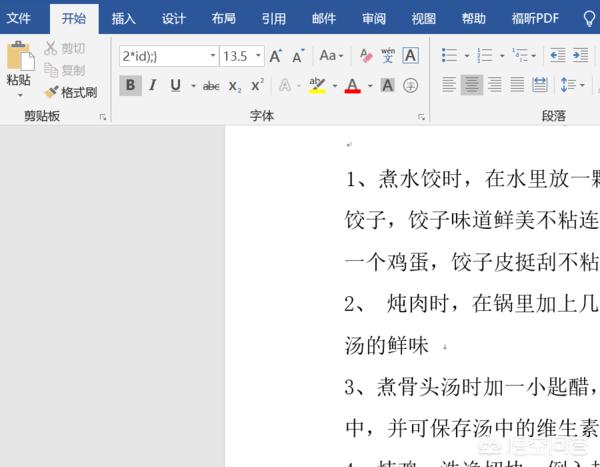Open the underline style dropdown arrow

coord(193,85)
